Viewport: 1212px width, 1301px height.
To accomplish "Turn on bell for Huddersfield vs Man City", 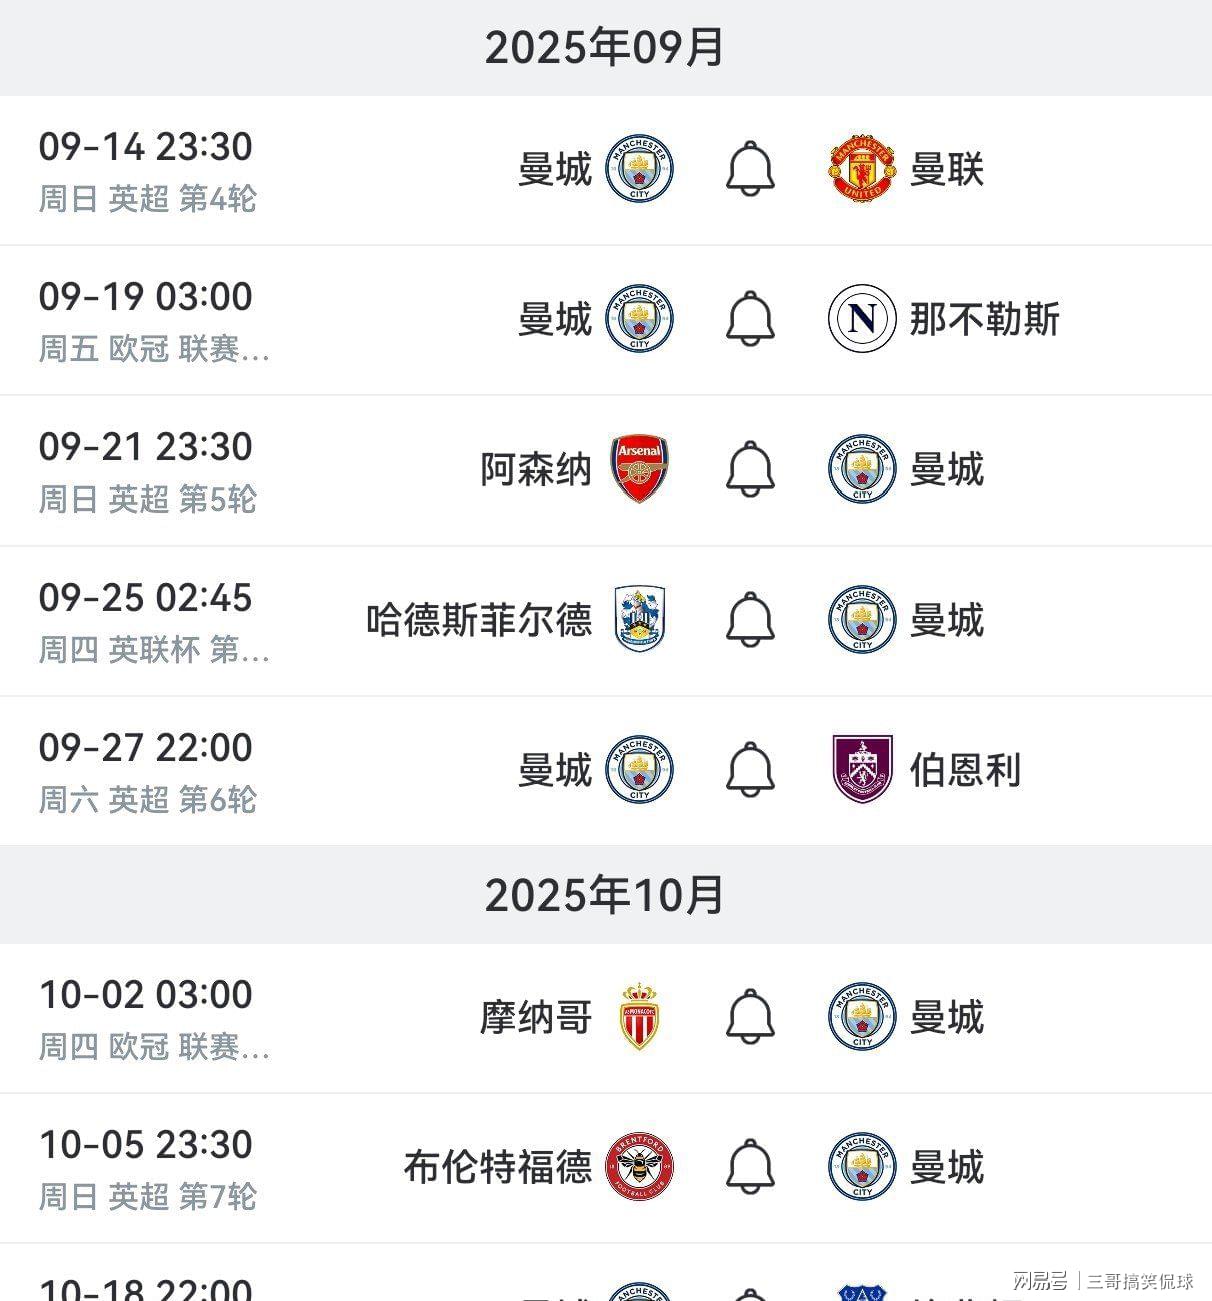I will pos(750,620).
